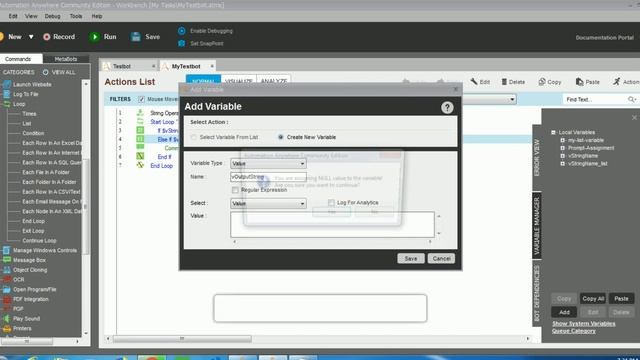640x360 pixels.
Task: Open Queue Category link
Action: coord(573,331)
